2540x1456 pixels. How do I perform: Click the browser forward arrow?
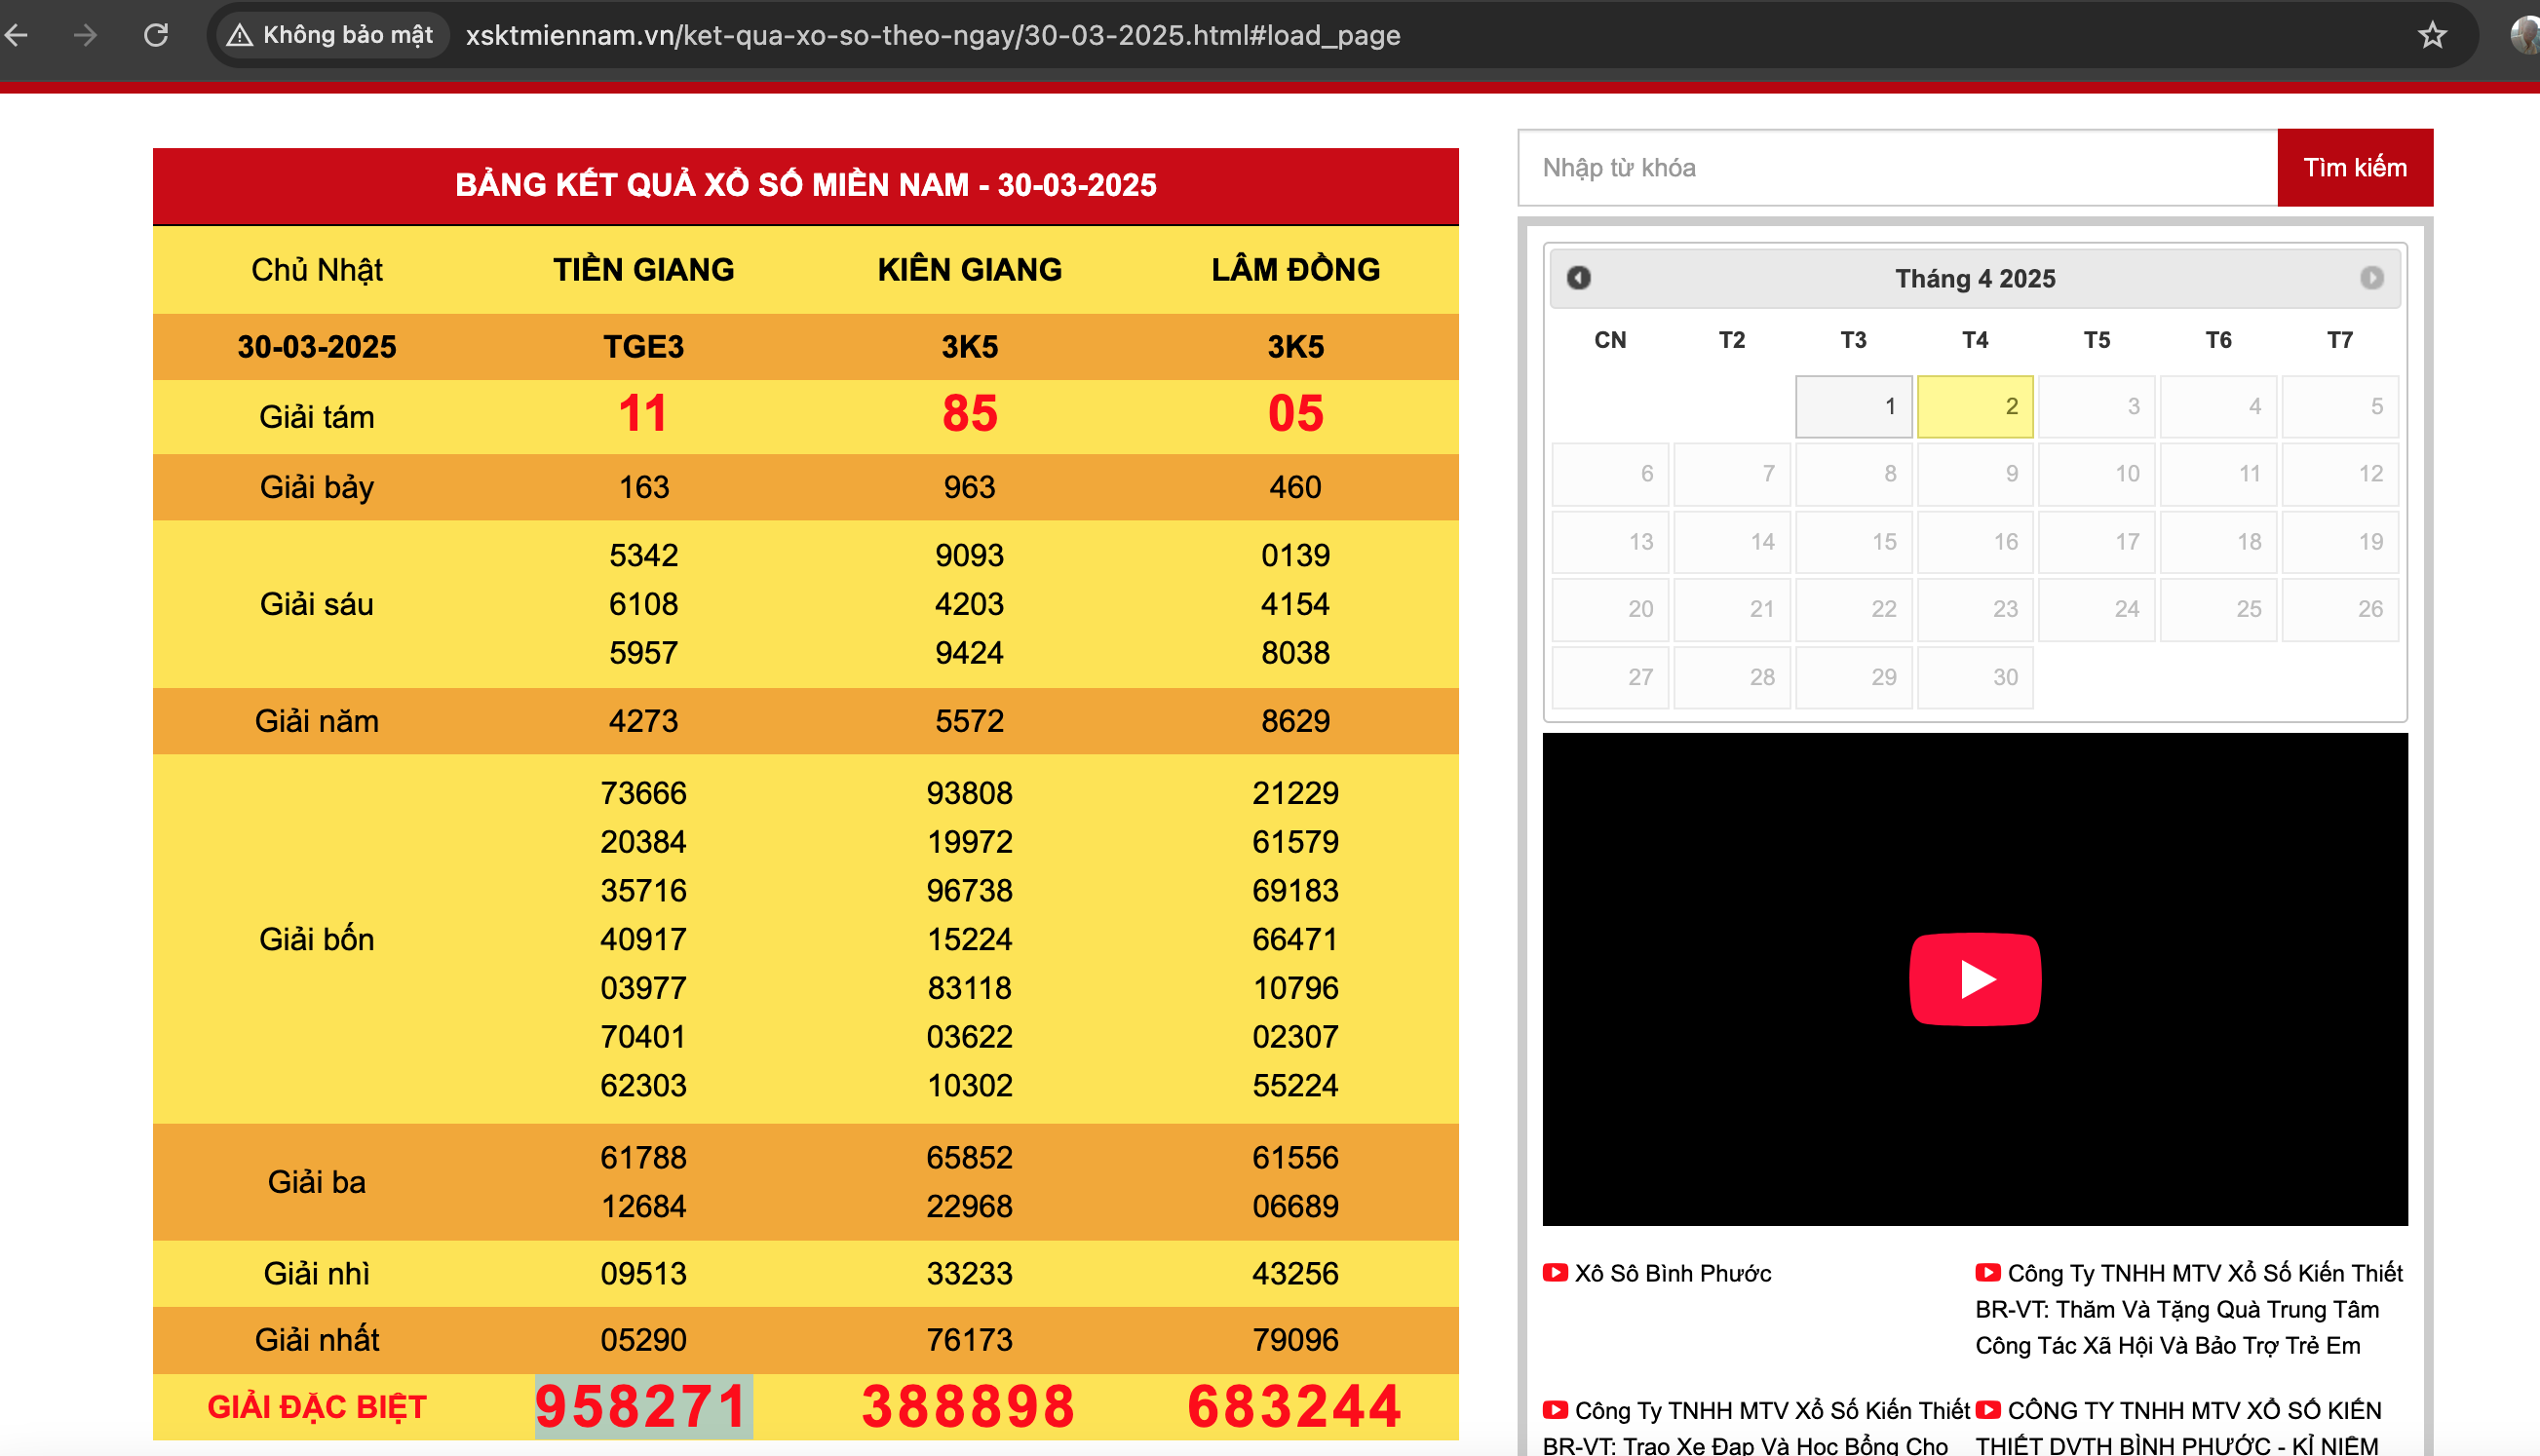tap(86, 36)
